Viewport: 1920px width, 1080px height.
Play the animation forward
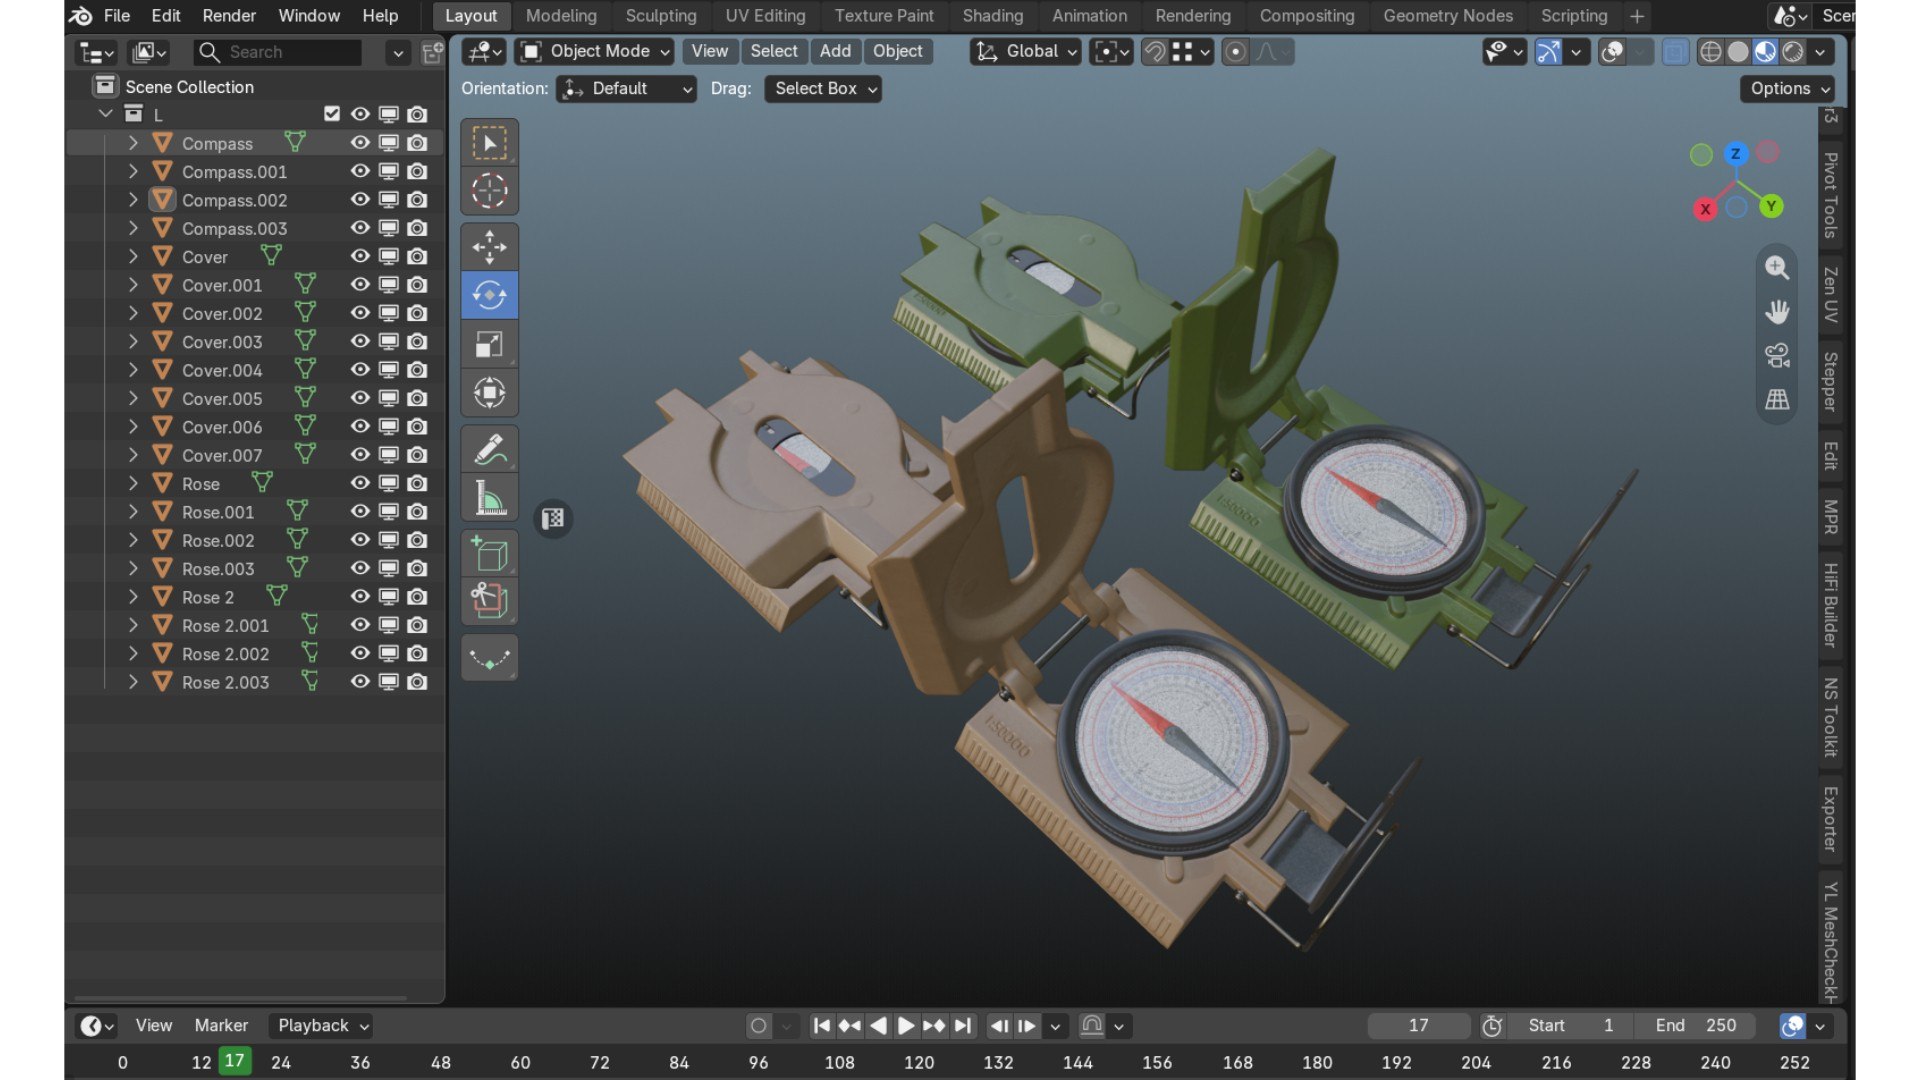[906, 1026]
